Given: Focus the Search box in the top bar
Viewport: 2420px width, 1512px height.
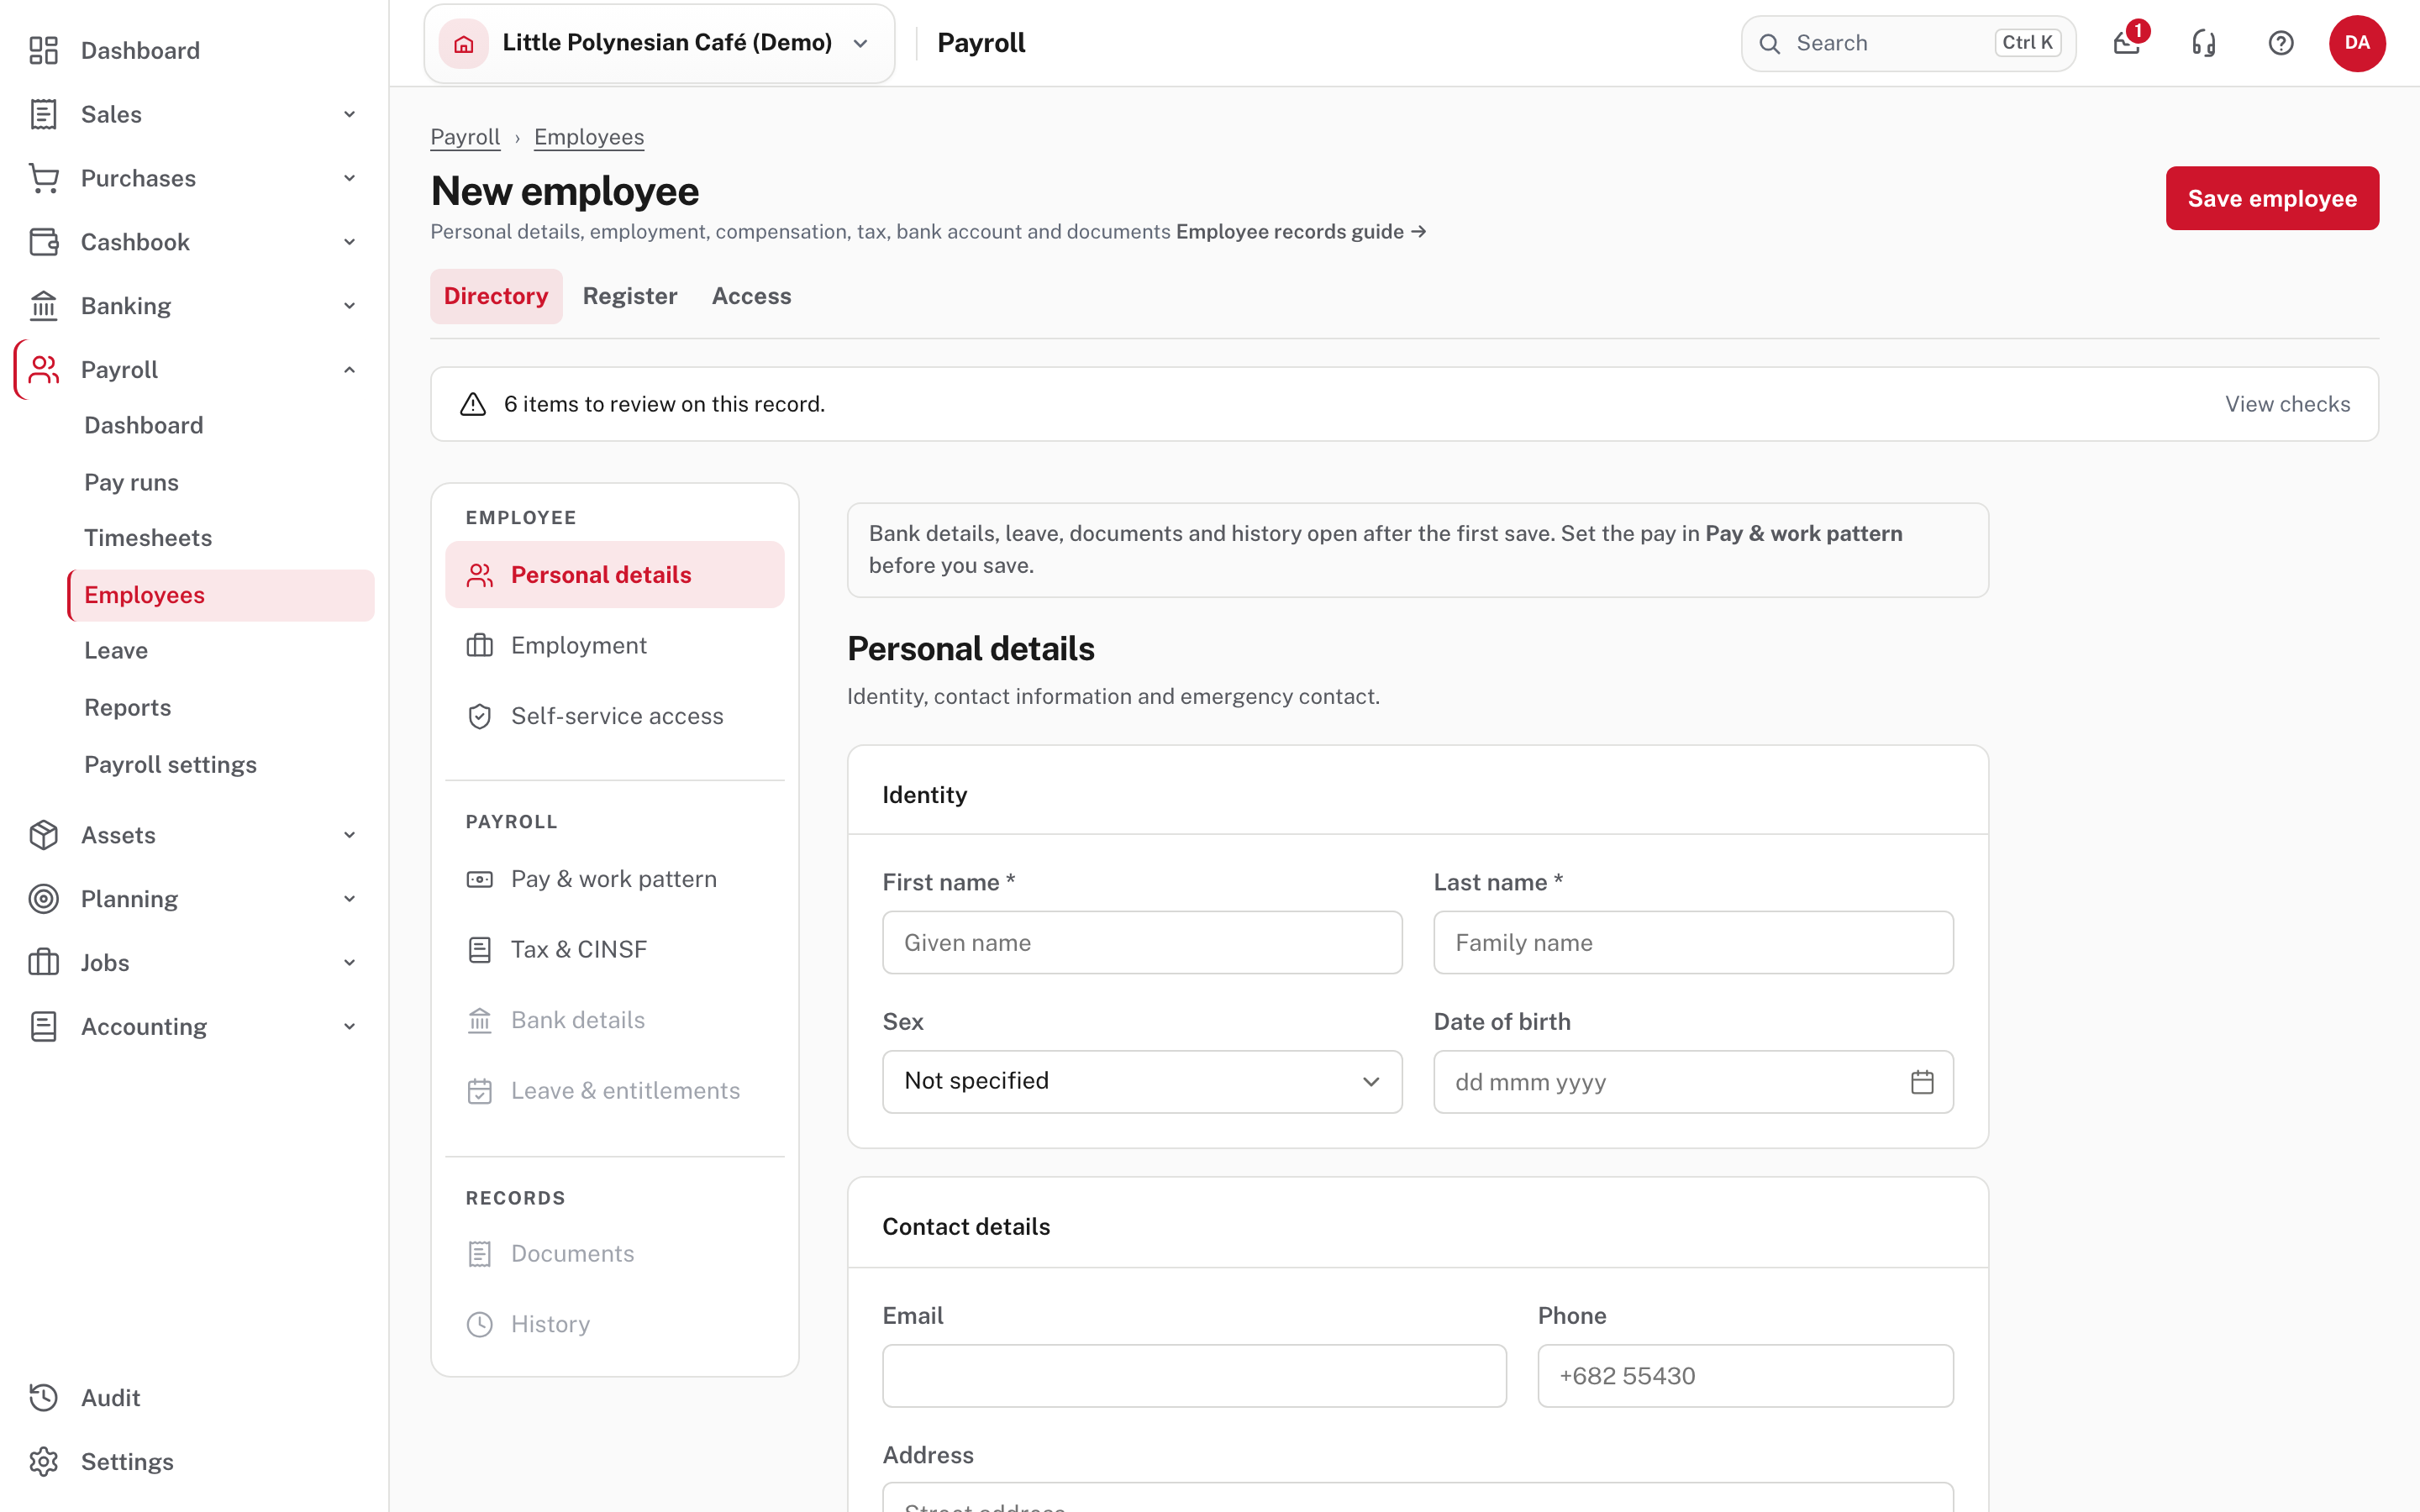Looking at the screenshot, I should pyautogui.click(x=1908, y=43).
